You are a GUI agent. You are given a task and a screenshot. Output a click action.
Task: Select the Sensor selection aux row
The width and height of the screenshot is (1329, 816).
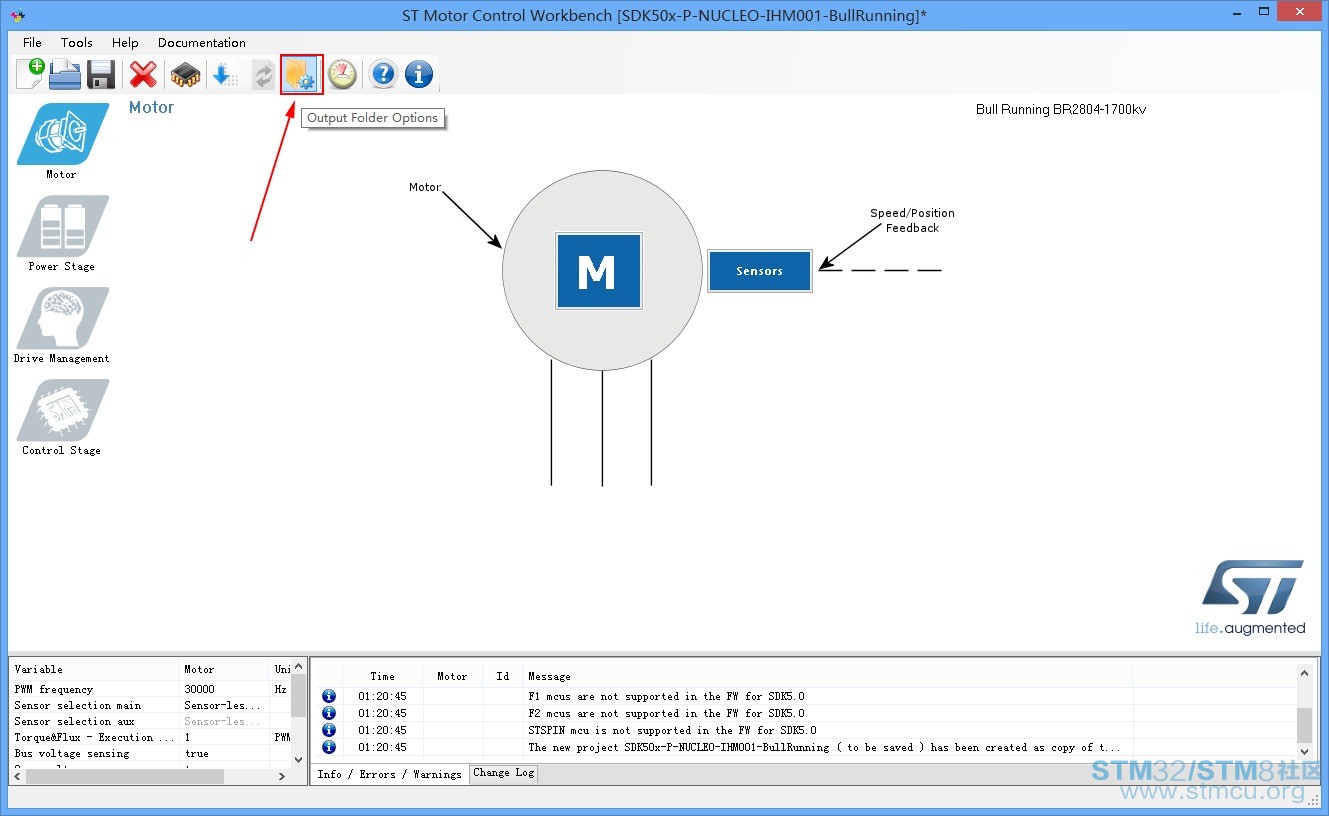151,721
